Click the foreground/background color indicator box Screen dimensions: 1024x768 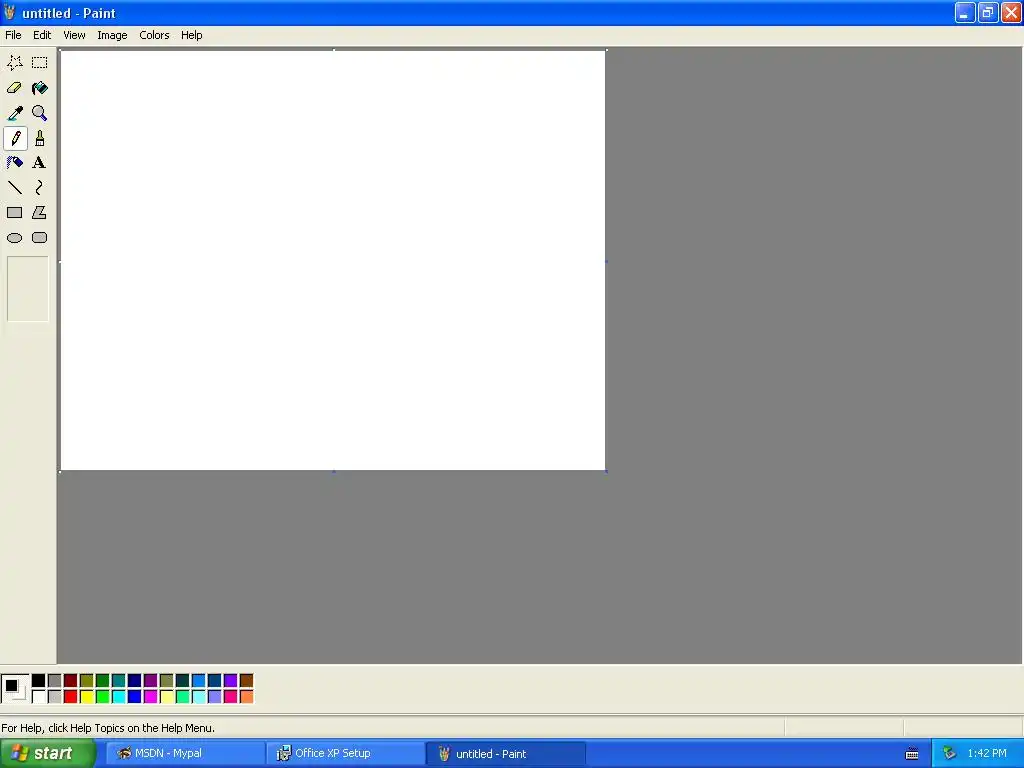(x=15, y=689)
